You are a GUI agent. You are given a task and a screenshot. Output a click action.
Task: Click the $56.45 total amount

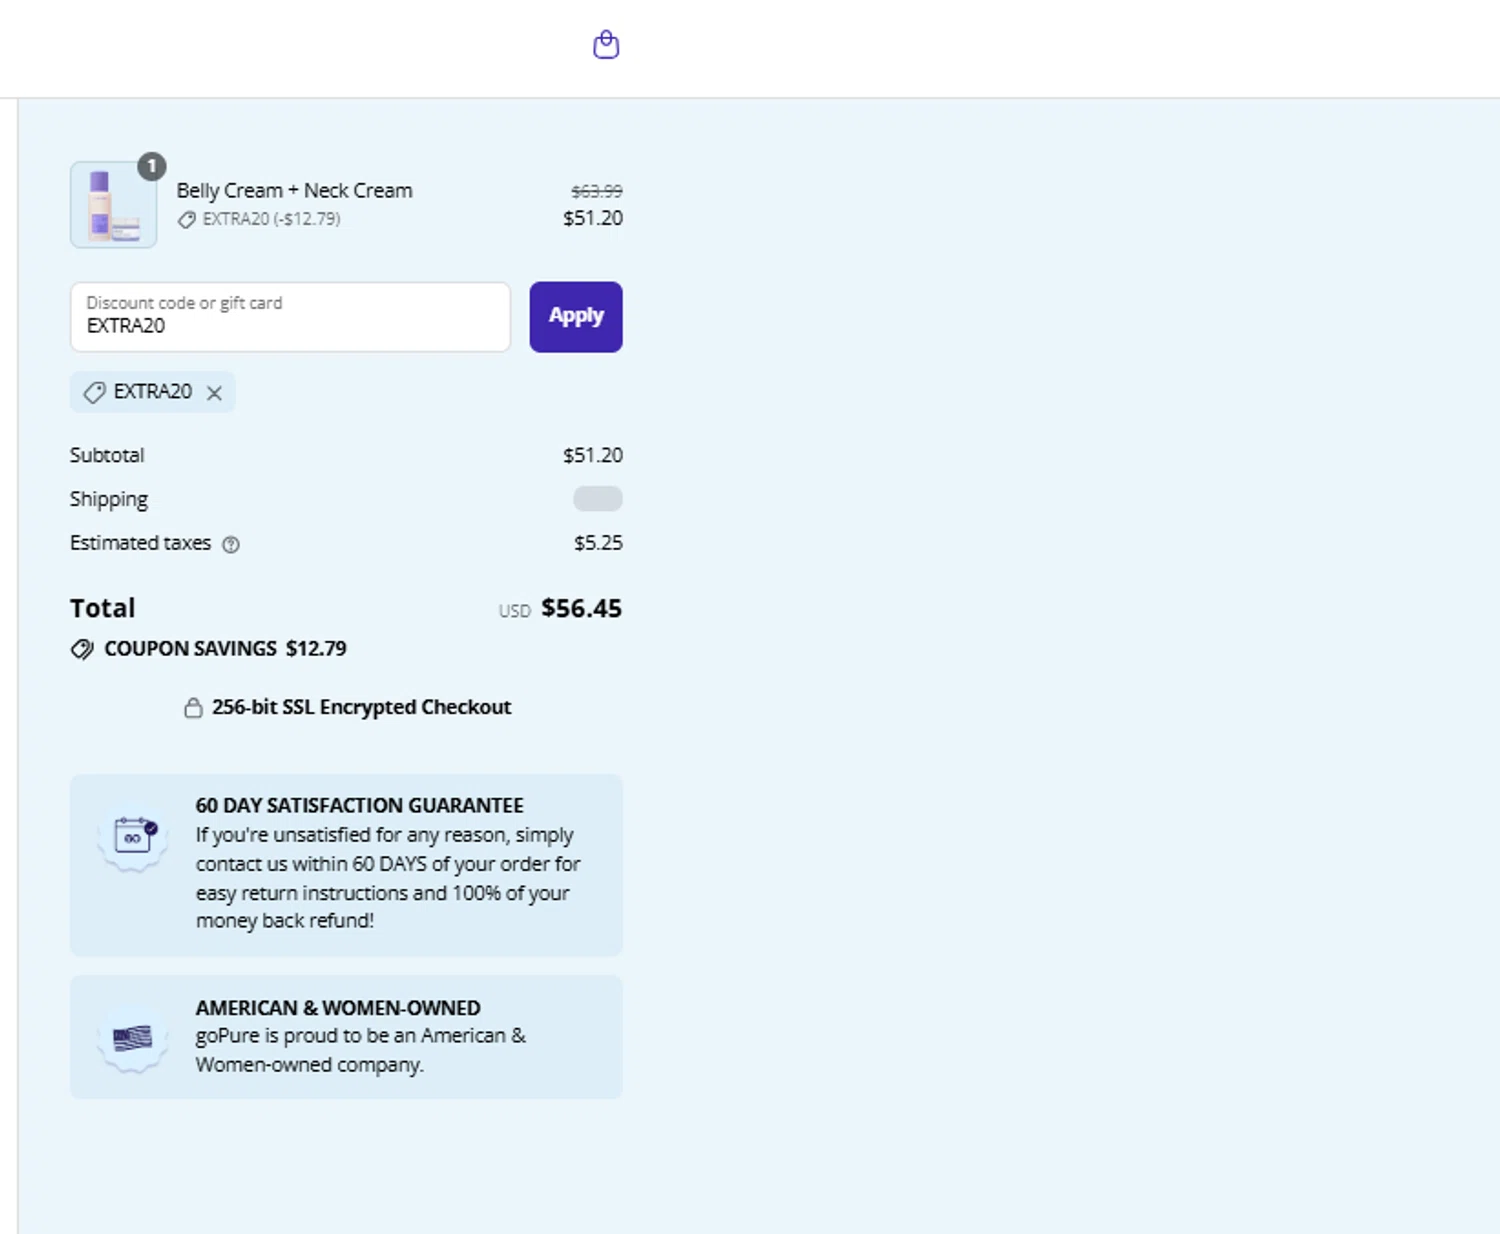click(x=581, y=608)
